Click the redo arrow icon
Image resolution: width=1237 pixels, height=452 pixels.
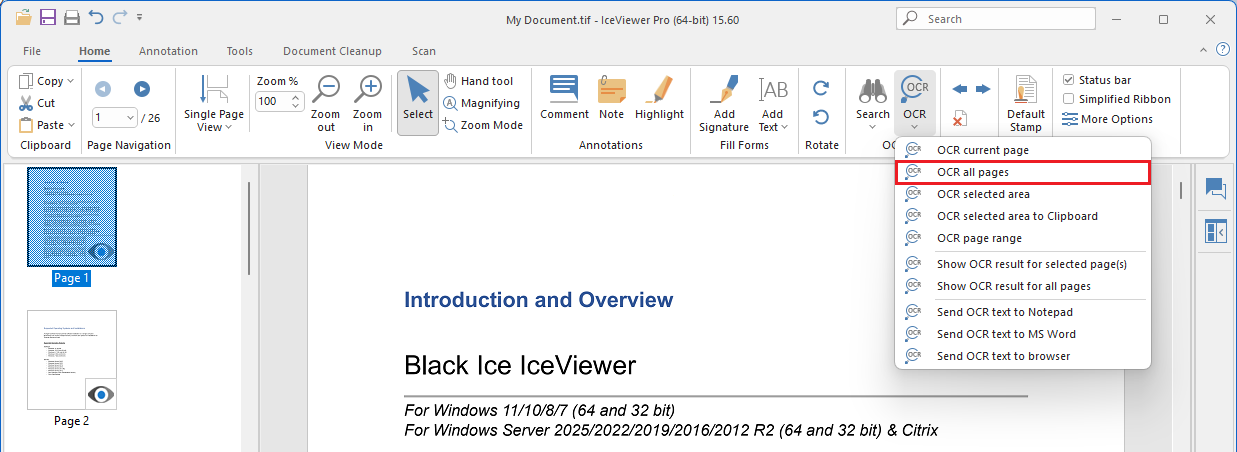click(x=120, y=17)
